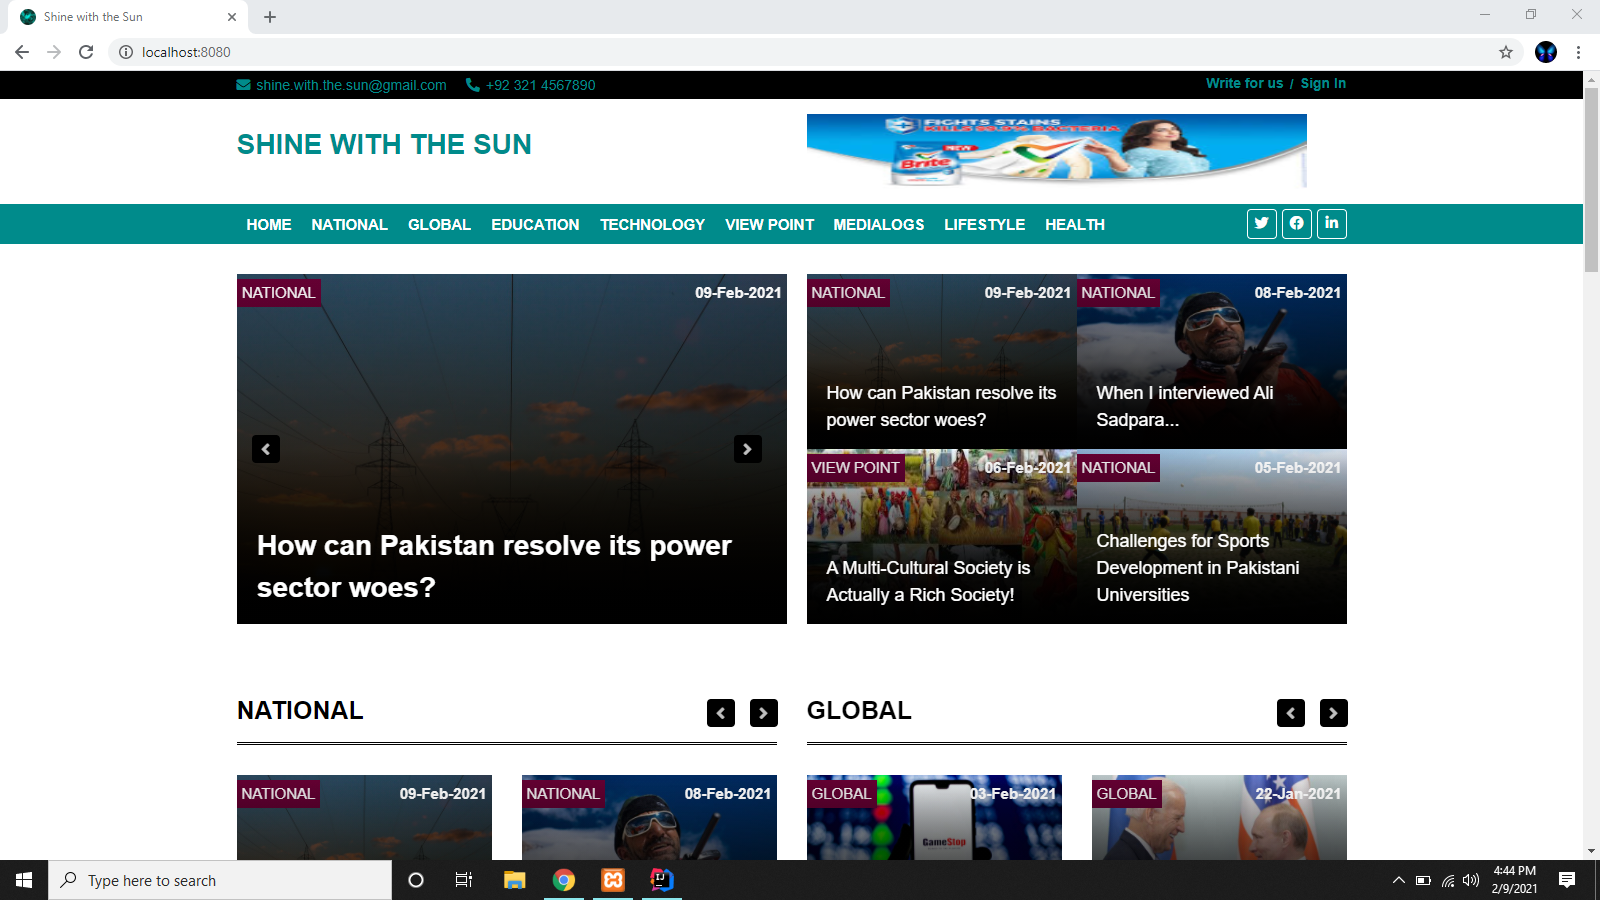The image size is (1600, 900).
Task: Open XAMPP from the taskbar
Action: 613,880
